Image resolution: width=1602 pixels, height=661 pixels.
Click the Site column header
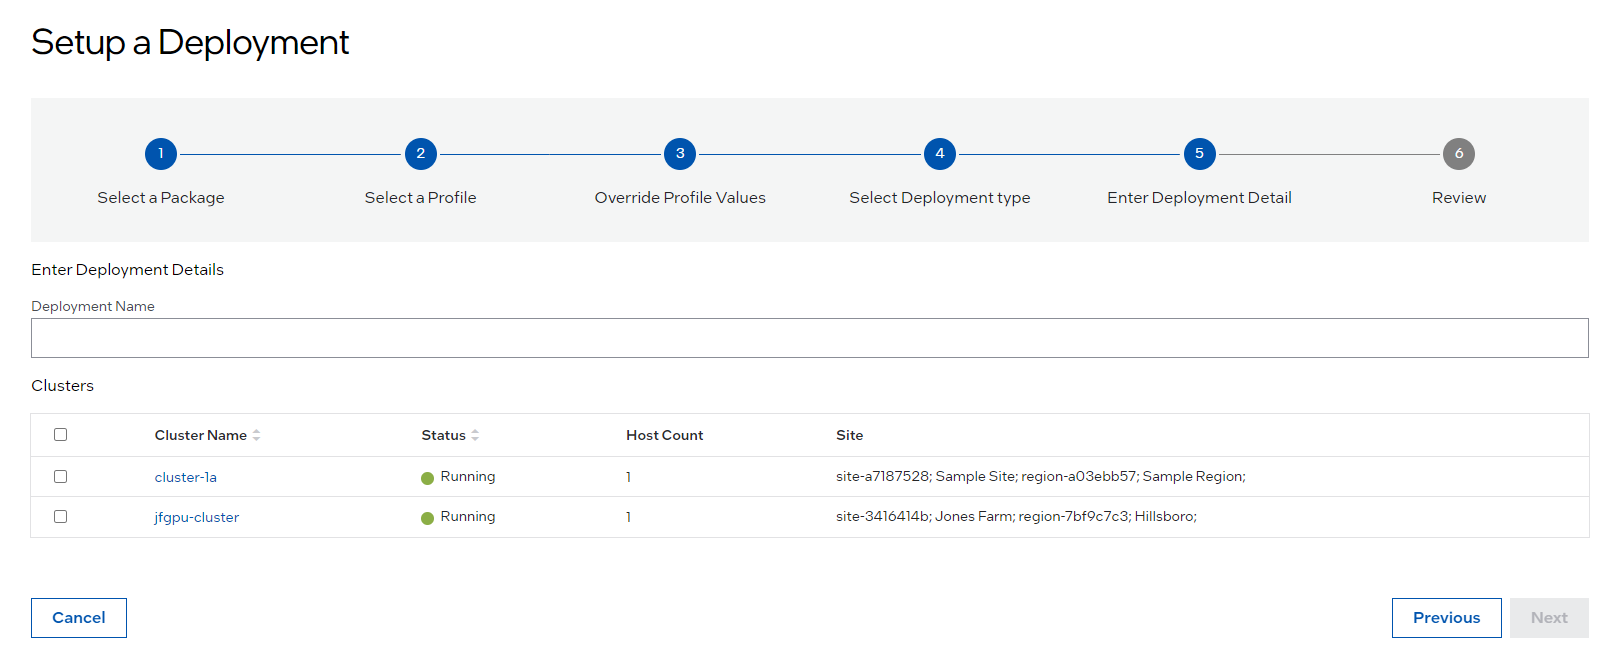849,435
